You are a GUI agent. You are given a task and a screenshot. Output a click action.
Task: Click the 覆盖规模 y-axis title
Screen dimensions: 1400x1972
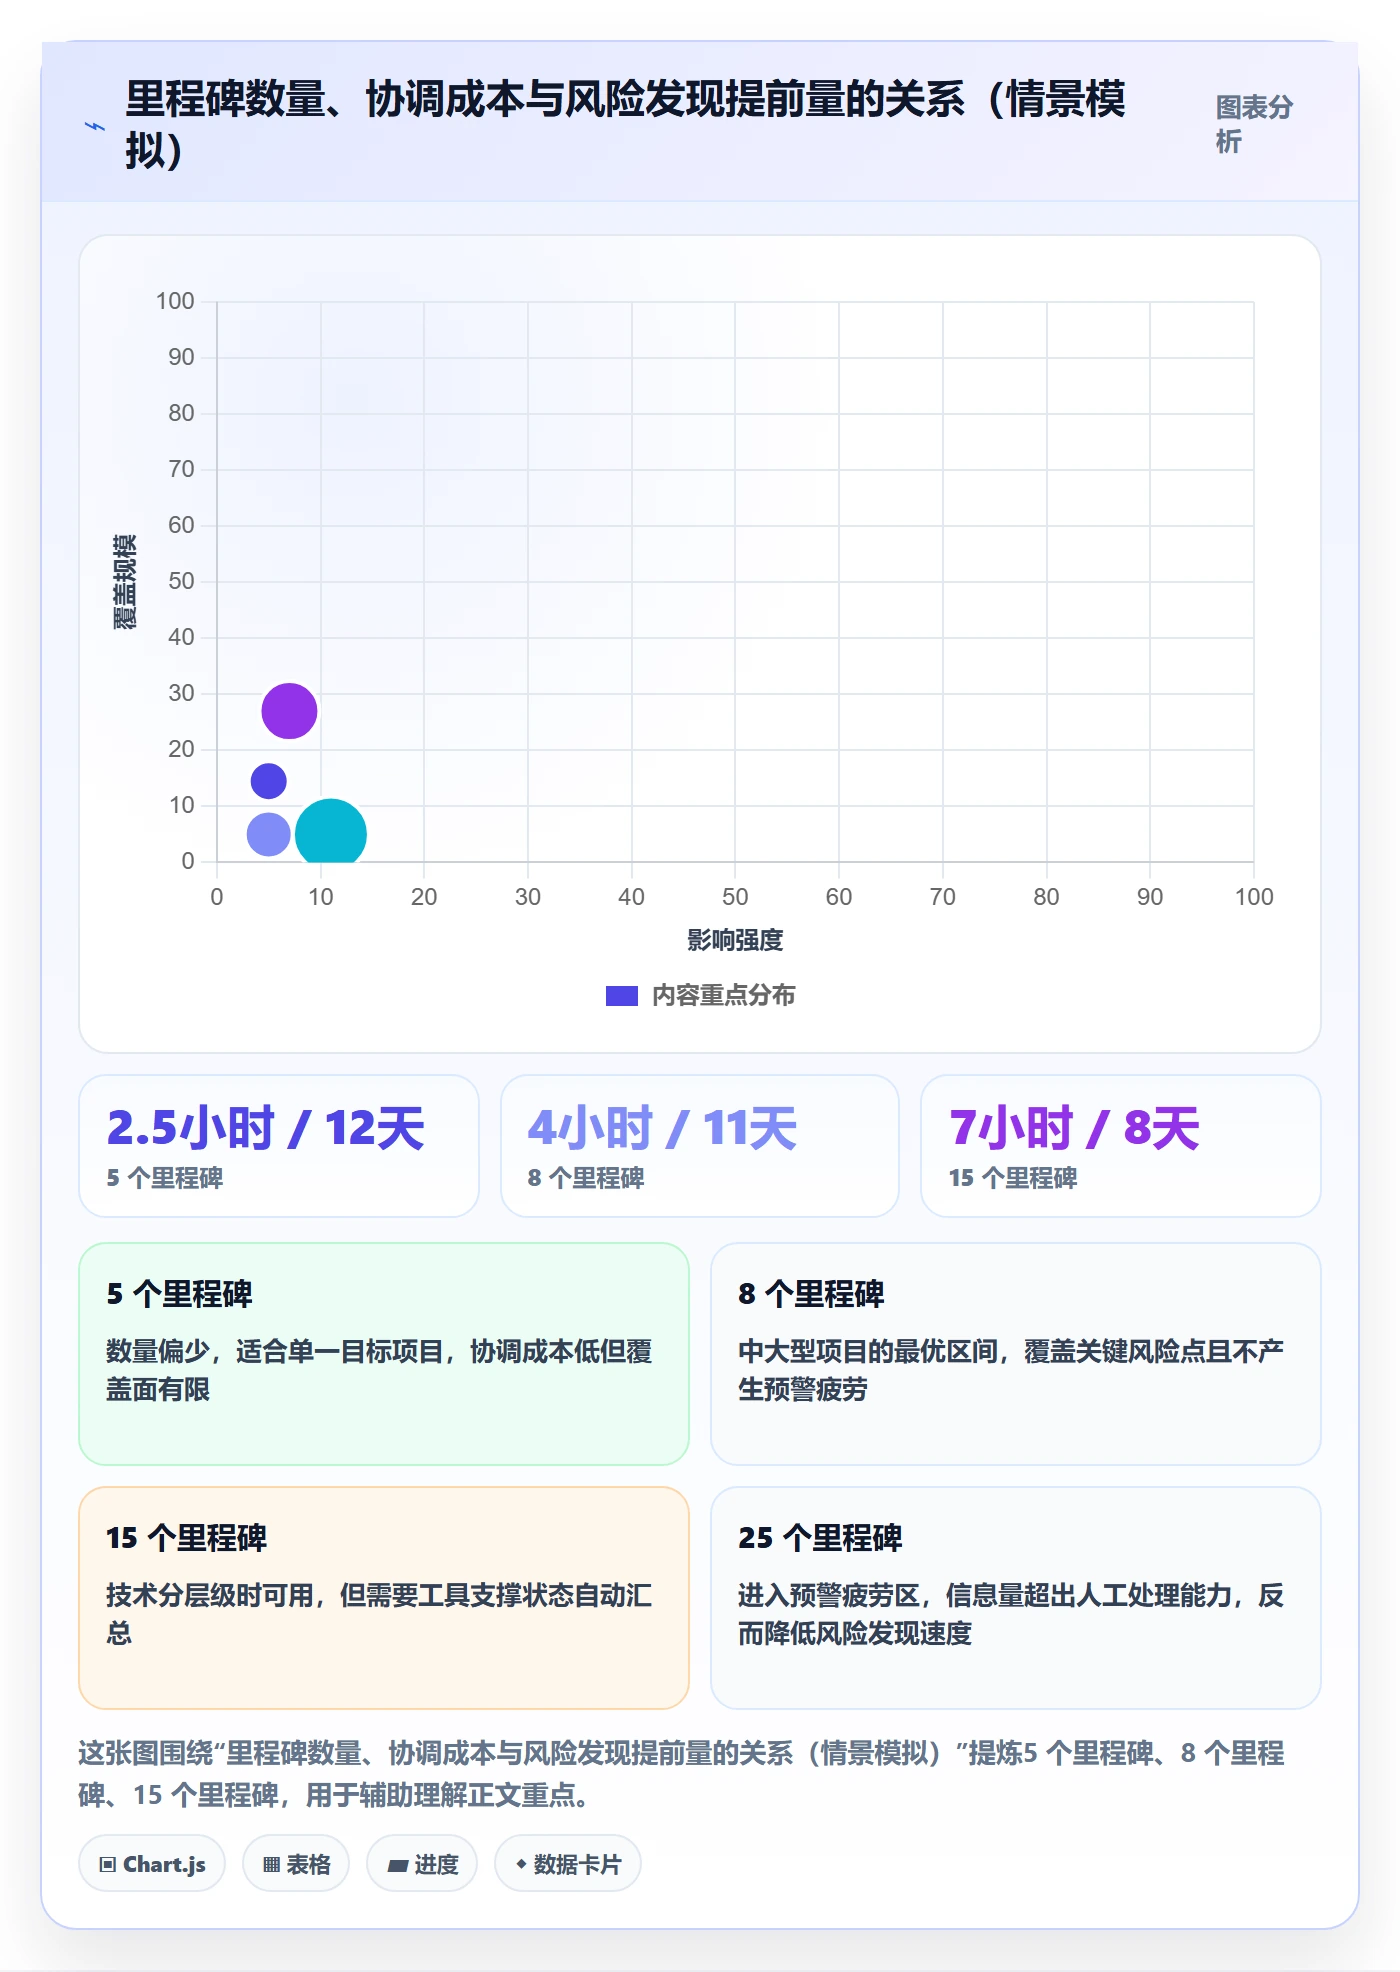(125, 581)
